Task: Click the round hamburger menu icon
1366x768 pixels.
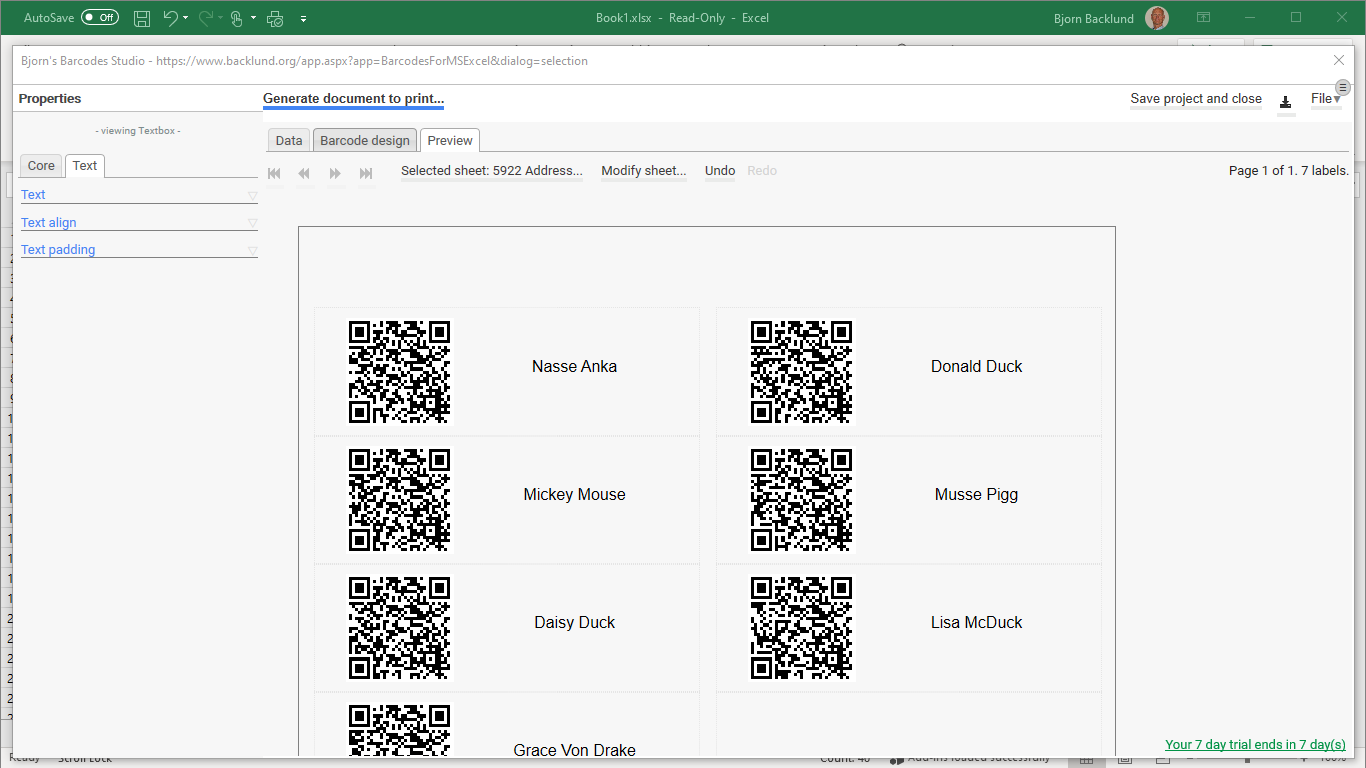Action: click(1343, 88)
